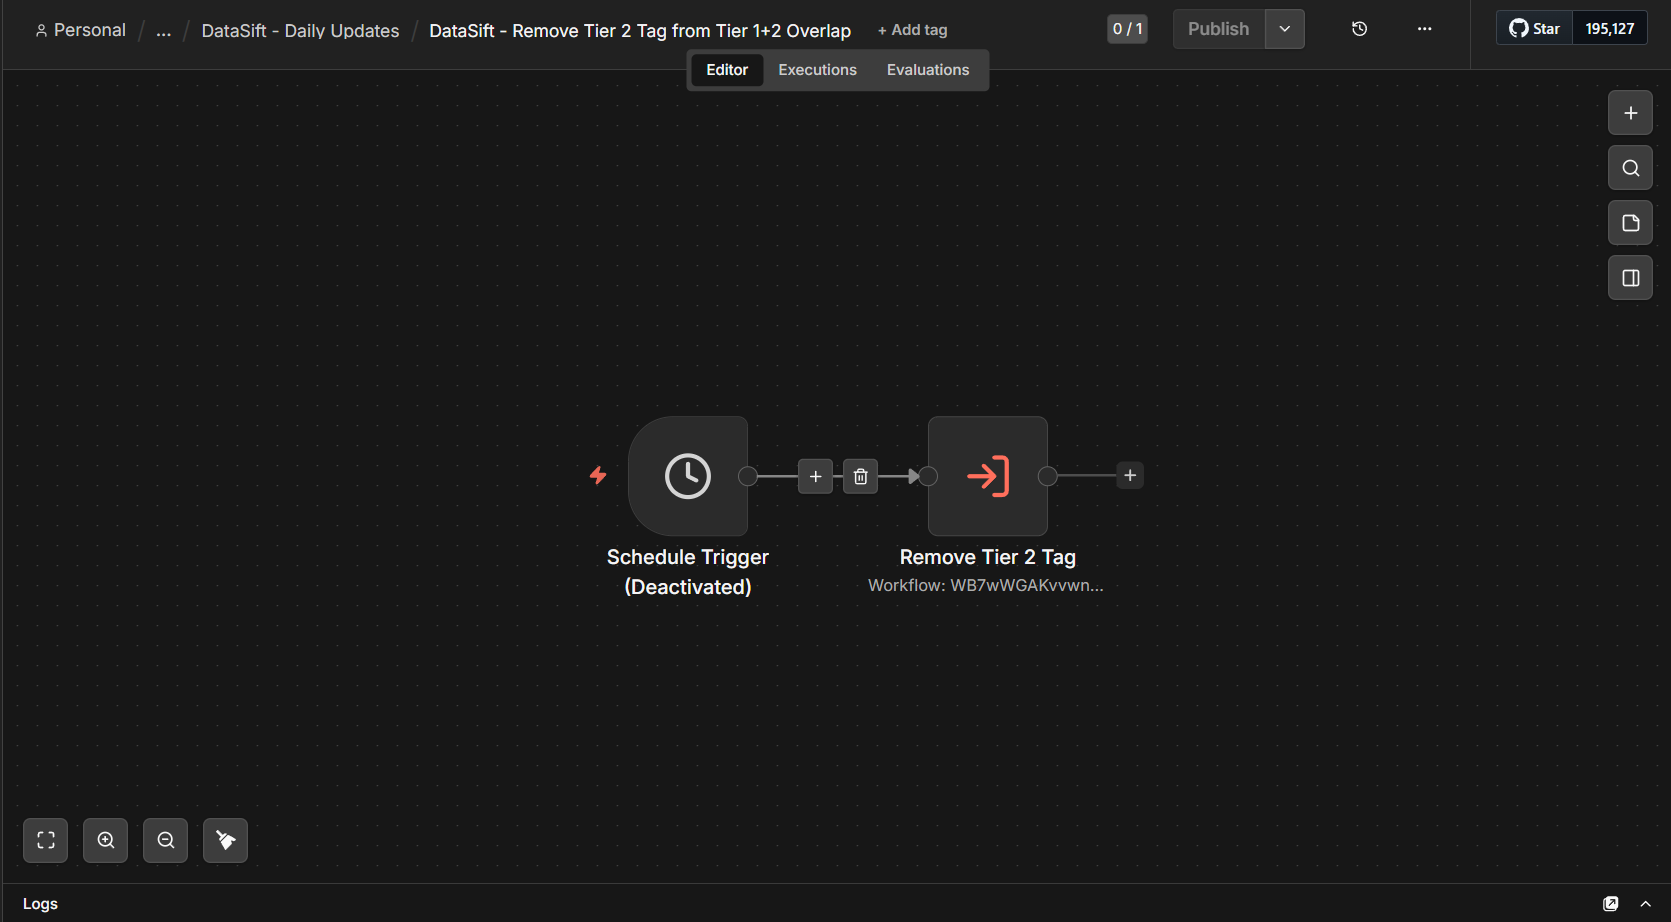Image resolution: width=1671 pixels, height=922 pixels.
Task: Open the Publish dropdown arrow
Action: (x=1285, y=29)
